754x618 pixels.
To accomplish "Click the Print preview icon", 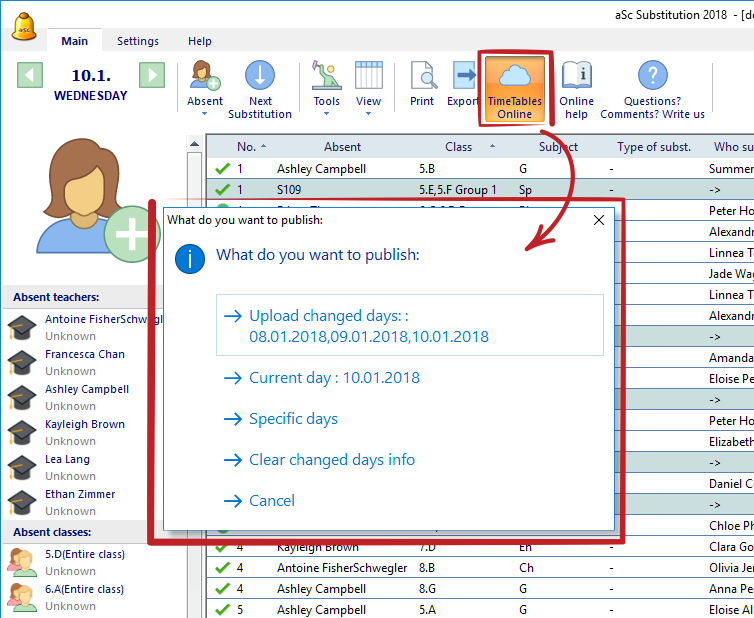I will coord(423,76).
